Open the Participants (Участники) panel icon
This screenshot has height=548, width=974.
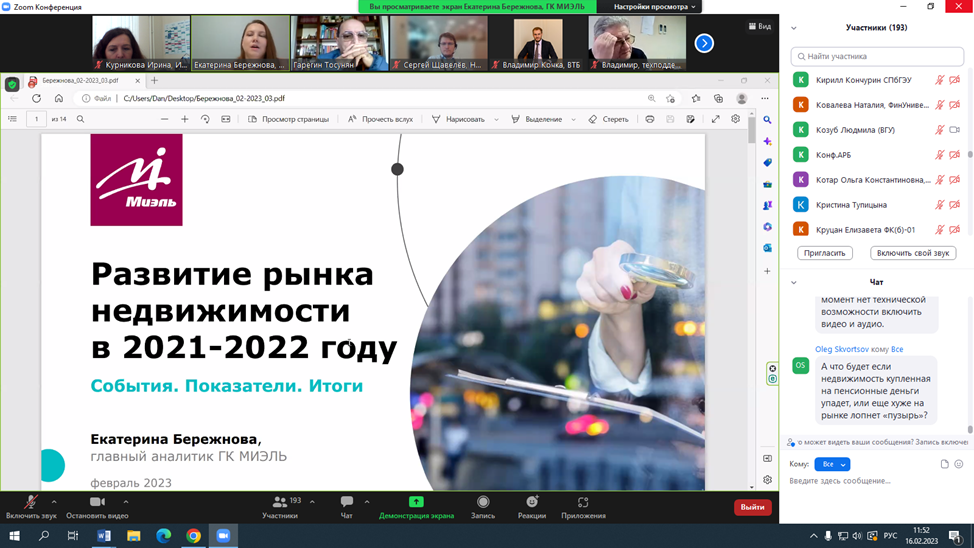point(280,503)
